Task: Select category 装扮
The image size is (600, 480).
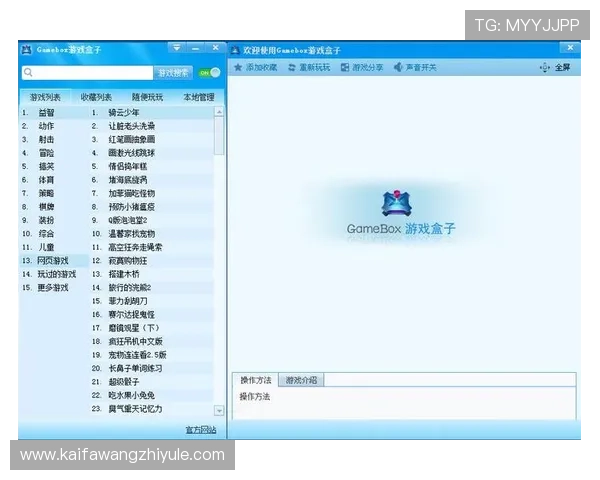Action: click(x=55, y=220)
